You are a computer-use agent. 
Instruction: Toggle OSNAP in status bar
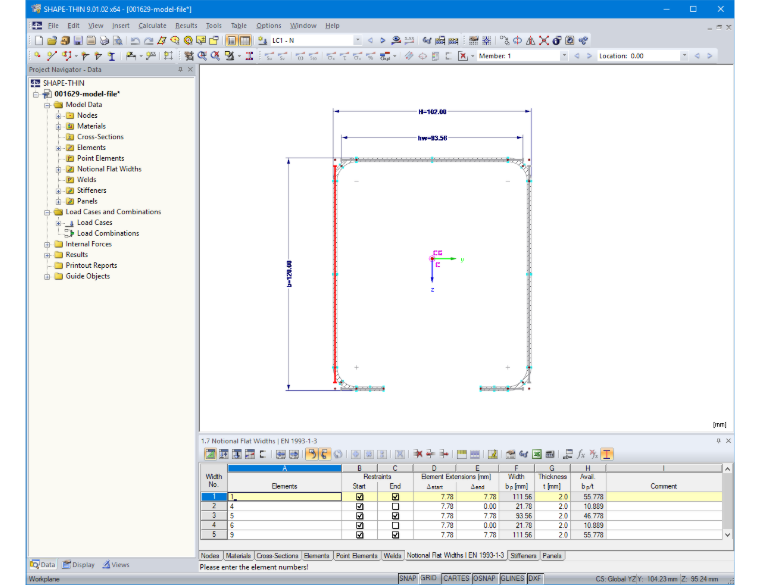[484, 579]
